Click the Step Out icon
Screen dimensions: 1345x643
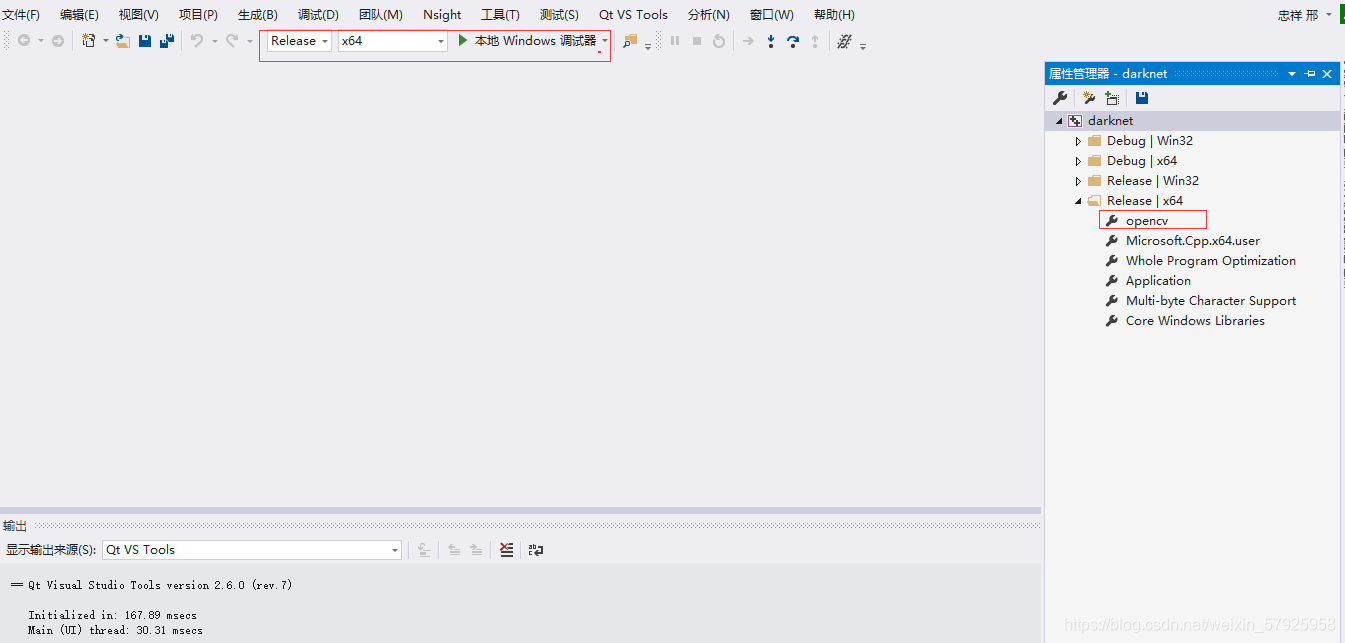pyautogui.click(x=815, y=41)
